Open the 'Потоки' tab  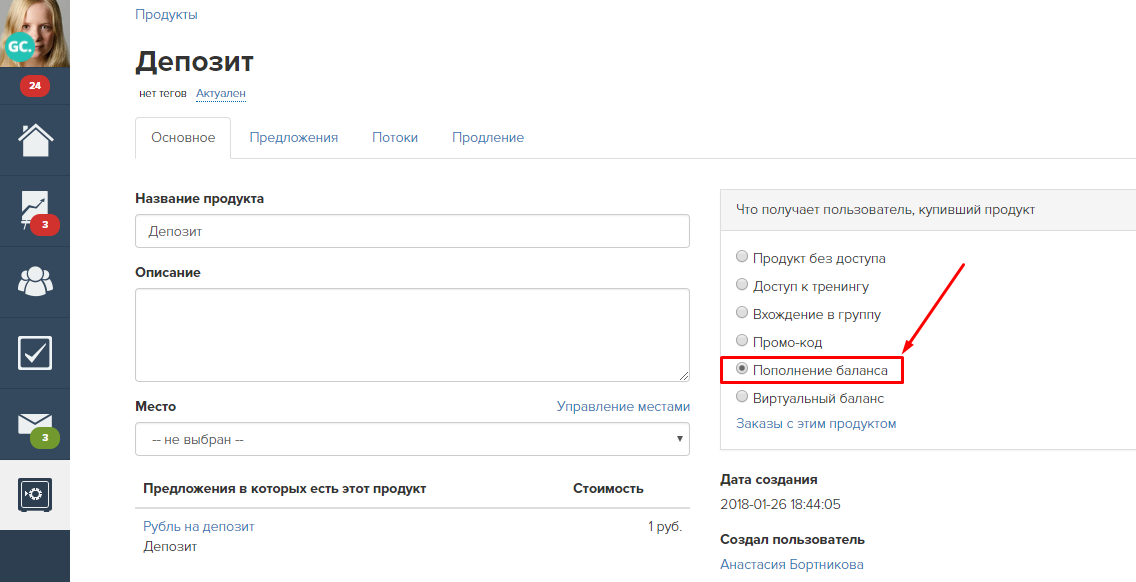(395, 138)
